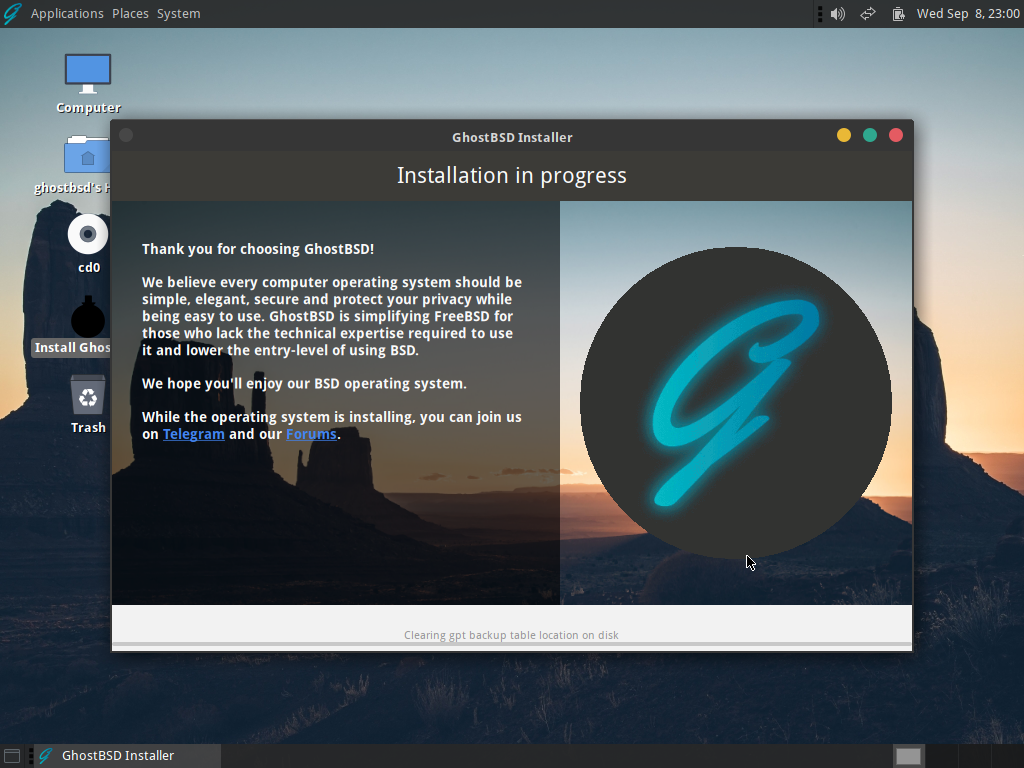The image size is (1024, 768).
Task: Open the Places menu
Action: click(x=130, y=14)
